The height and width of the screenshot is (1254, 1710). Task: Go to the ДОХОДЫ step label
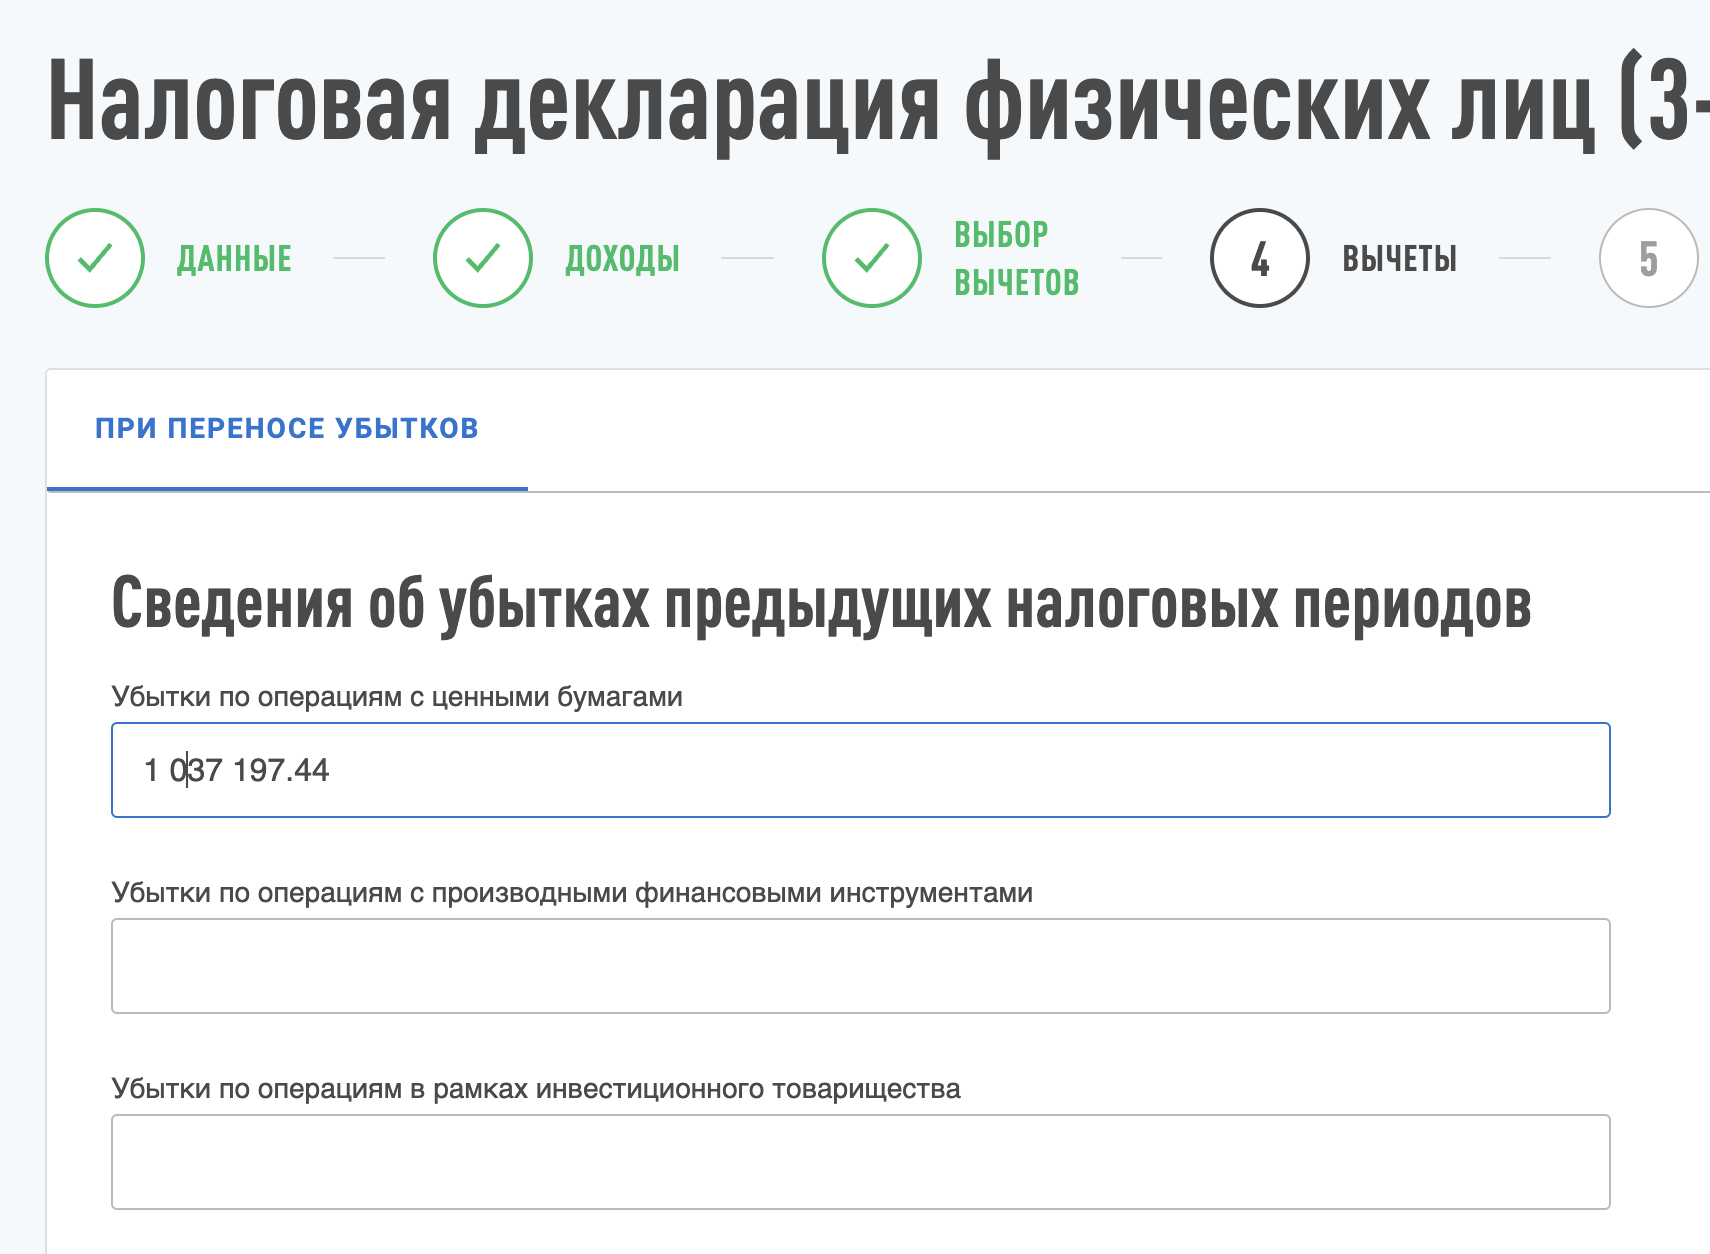[622, 259]
